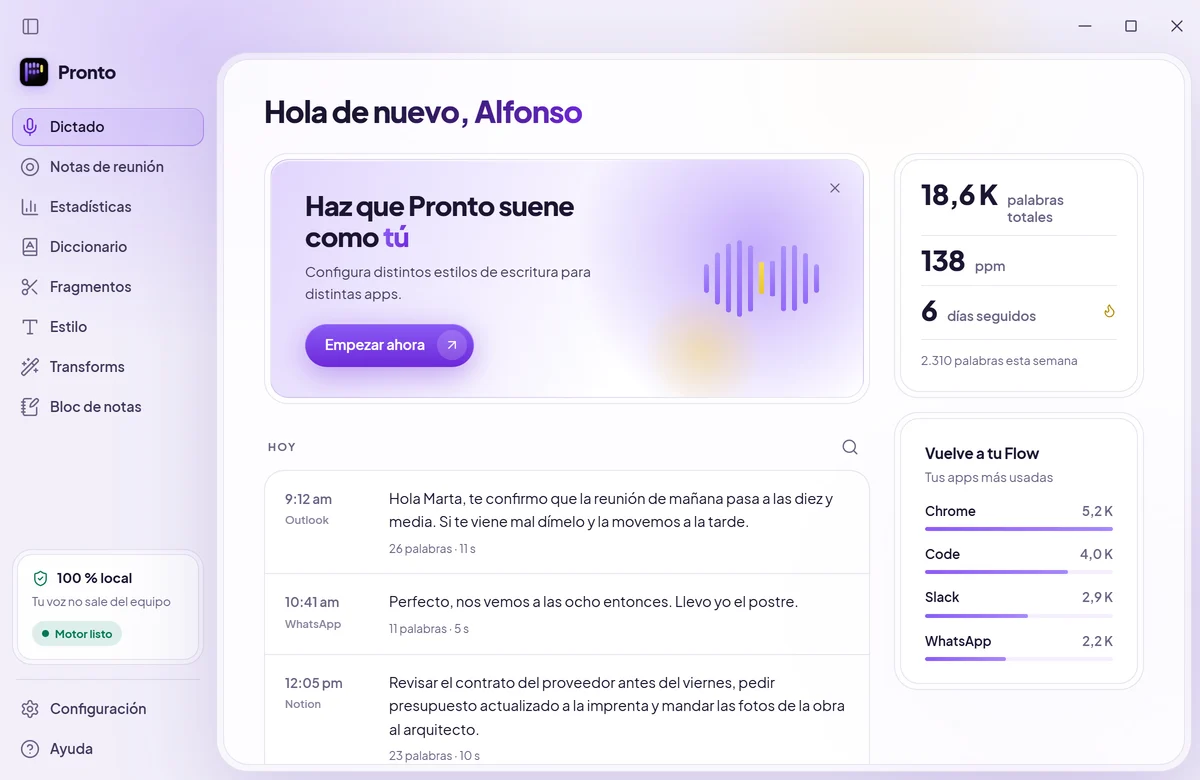Click the Estilo typography icon
Screen dimensions: 1200x780
point(30,327)
